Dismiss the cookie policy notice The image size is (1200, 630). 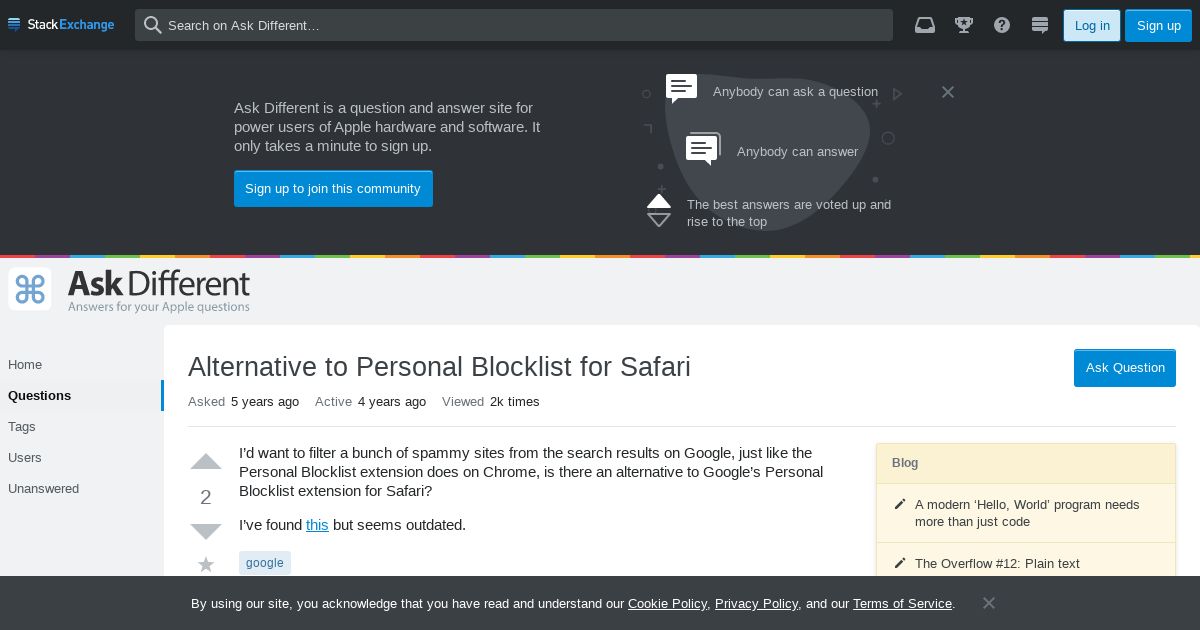[x=989, y=603]
